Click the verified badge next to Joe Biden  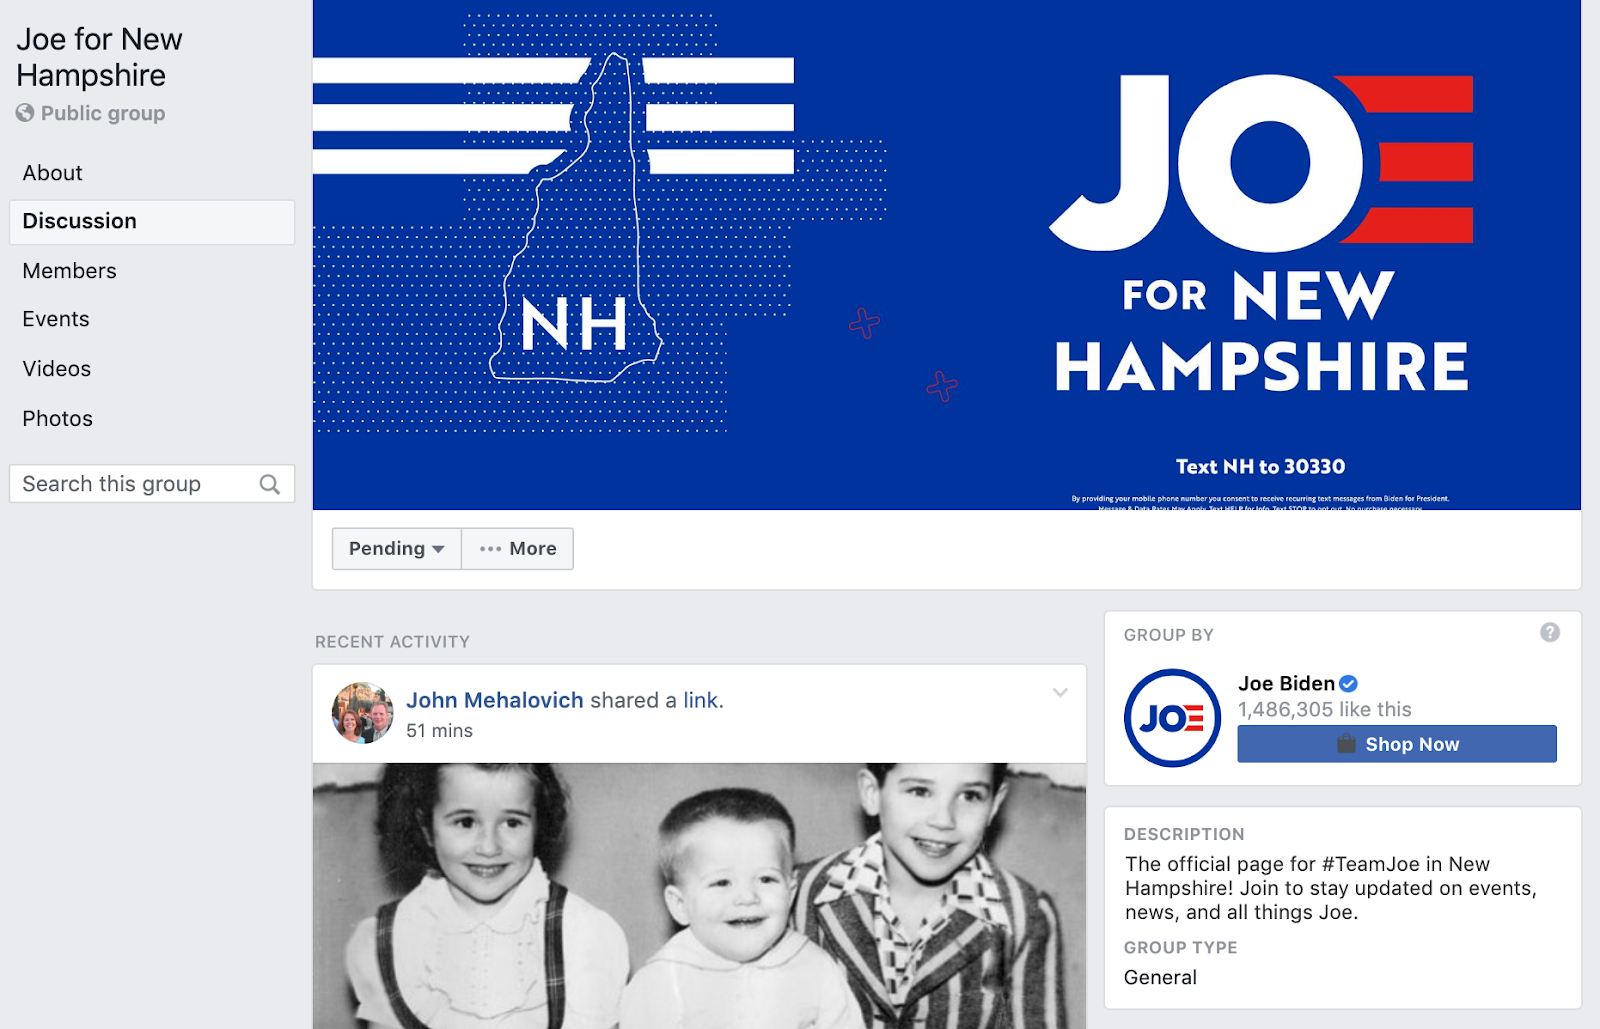[1348, 684]
